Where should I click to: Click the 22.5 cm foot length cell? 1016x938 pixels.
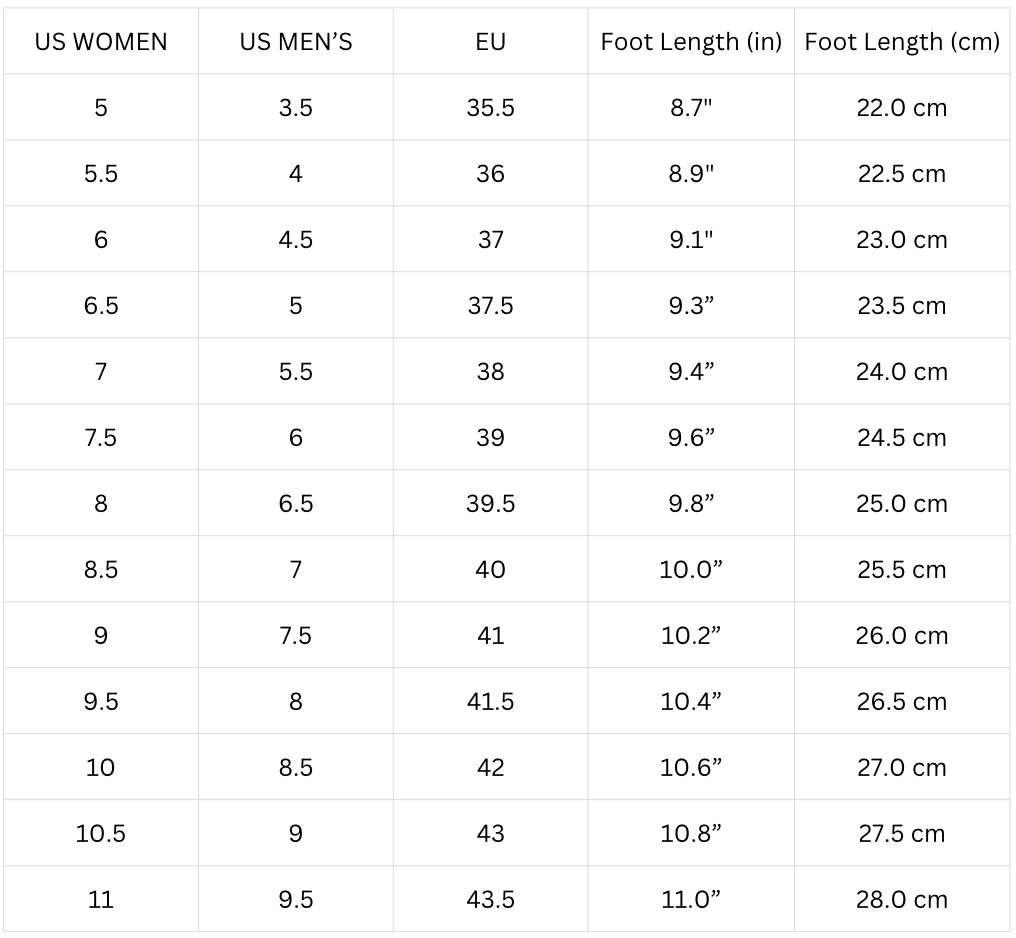pyautogui.click(x=902, y=174)
